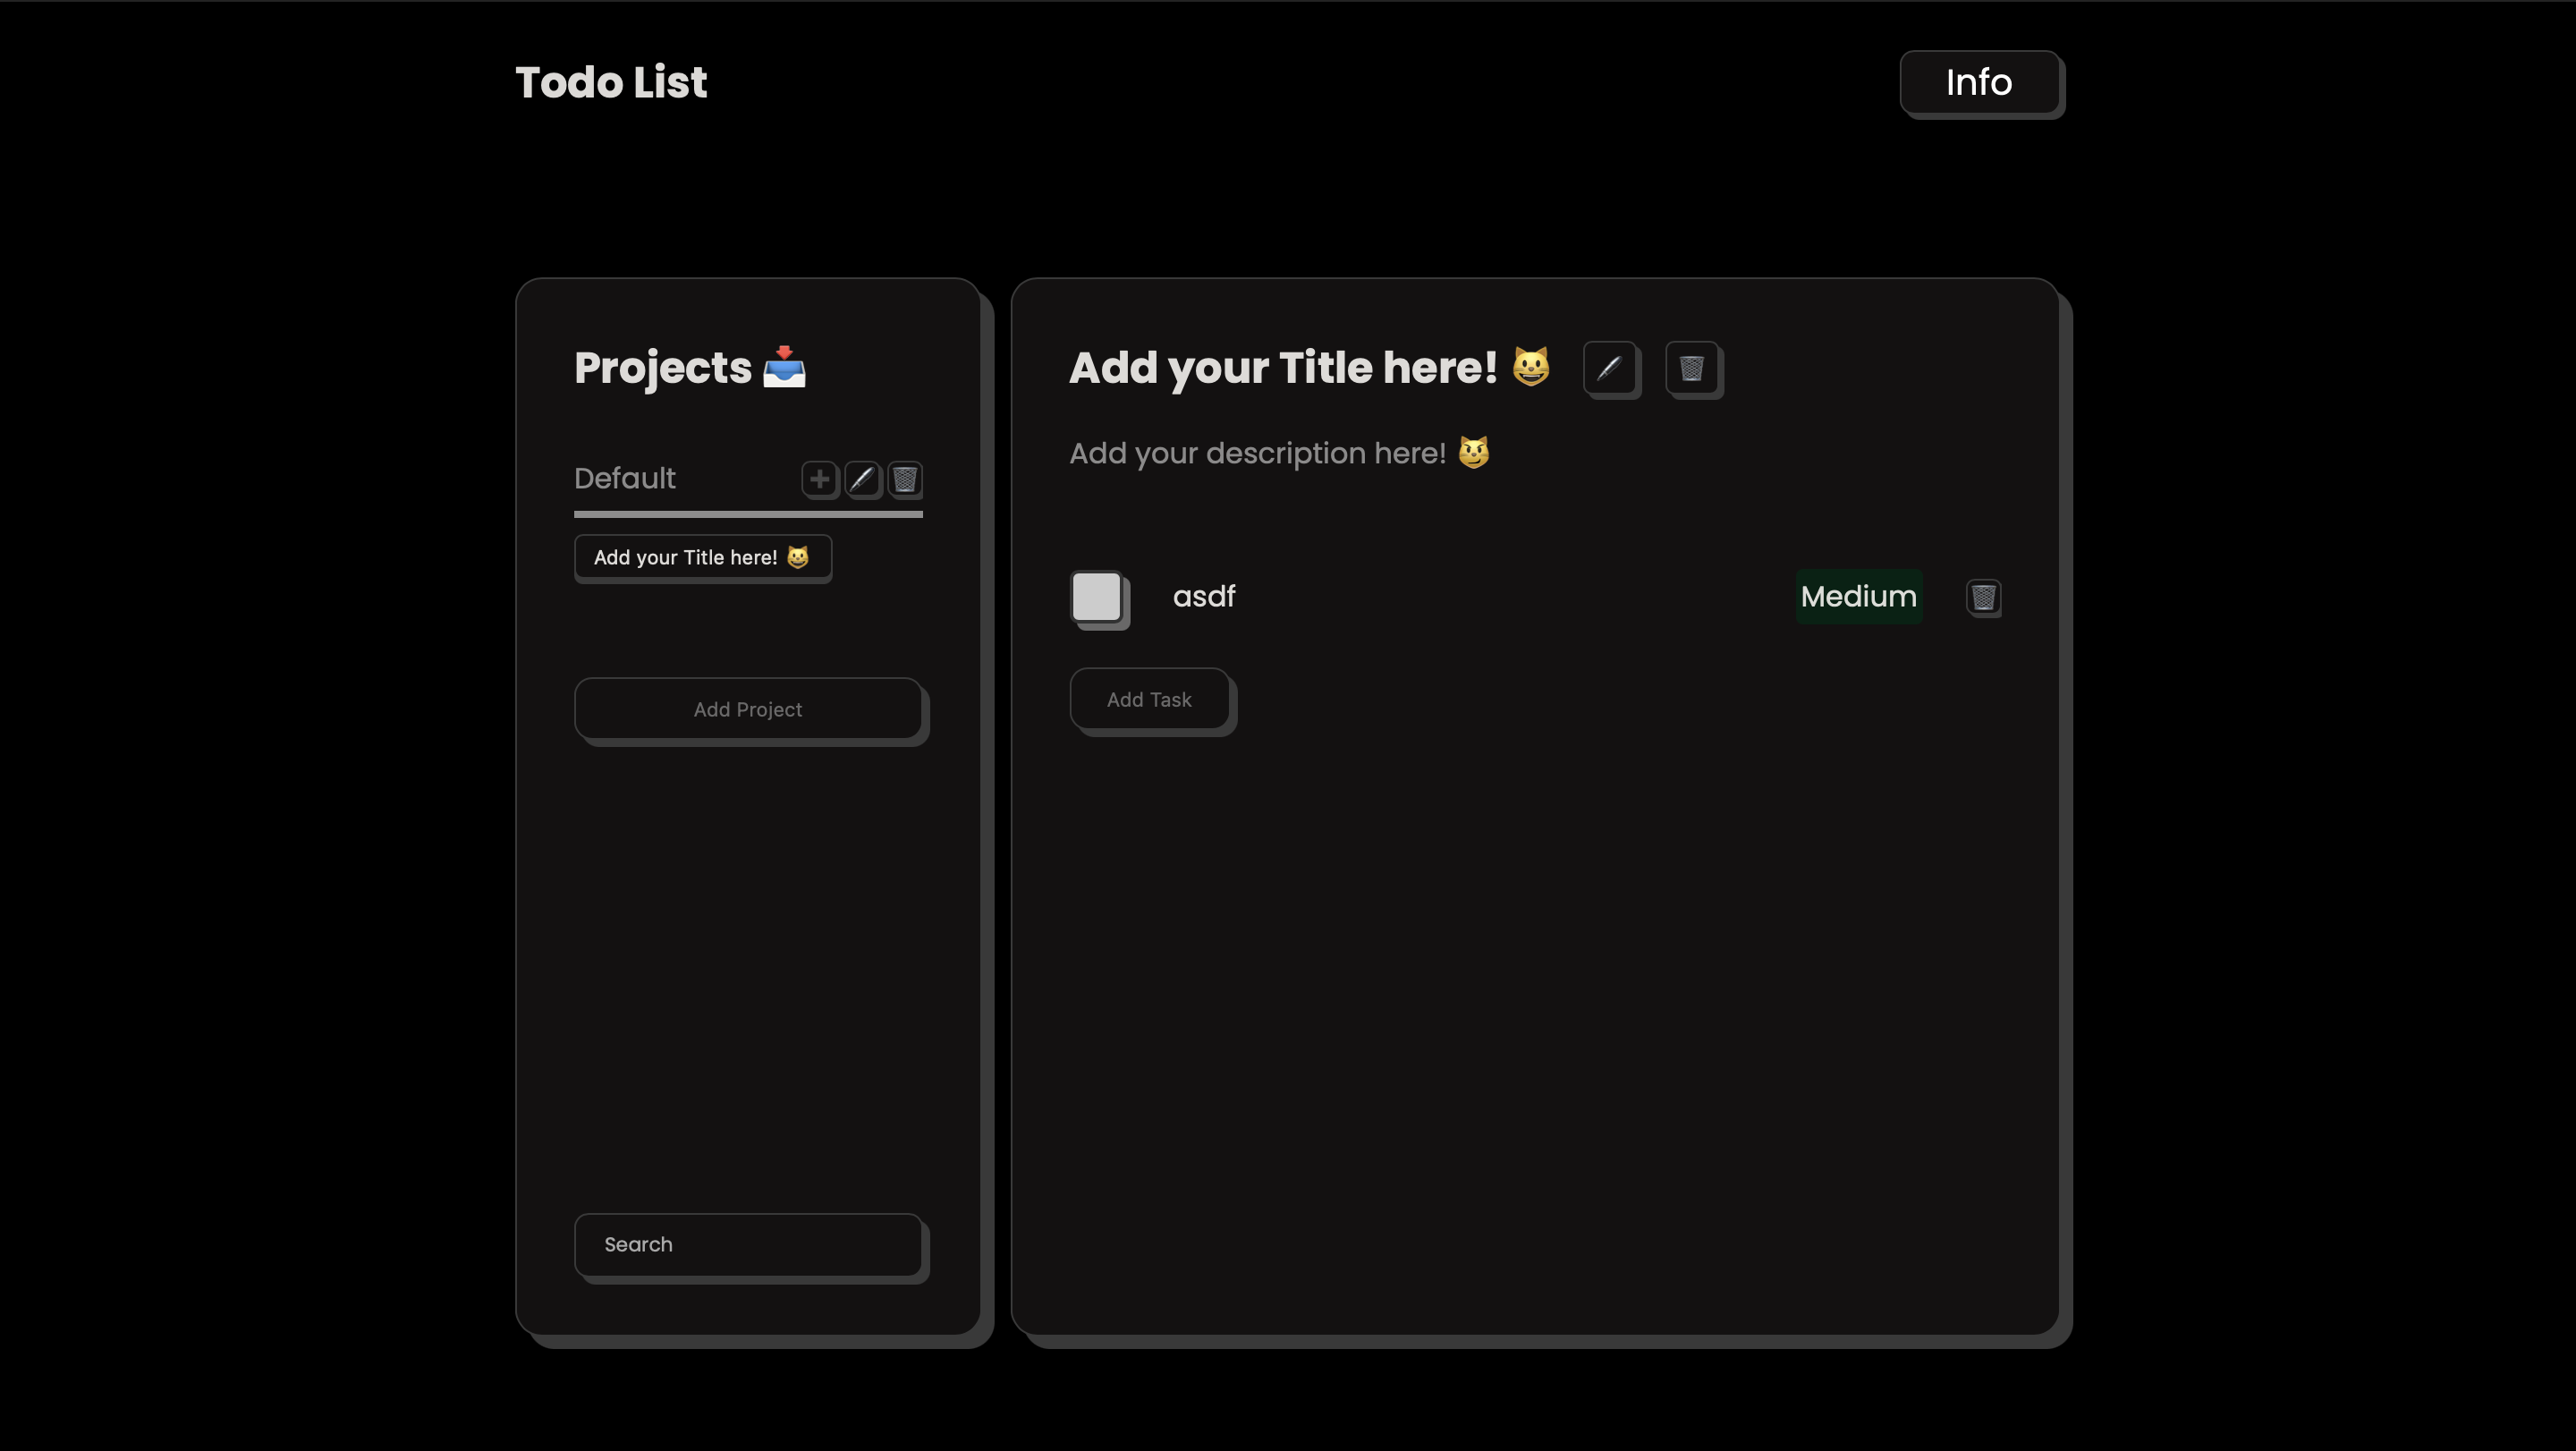Click the cat emoji in main title

pyautogui.click(x=1530, y=367)
